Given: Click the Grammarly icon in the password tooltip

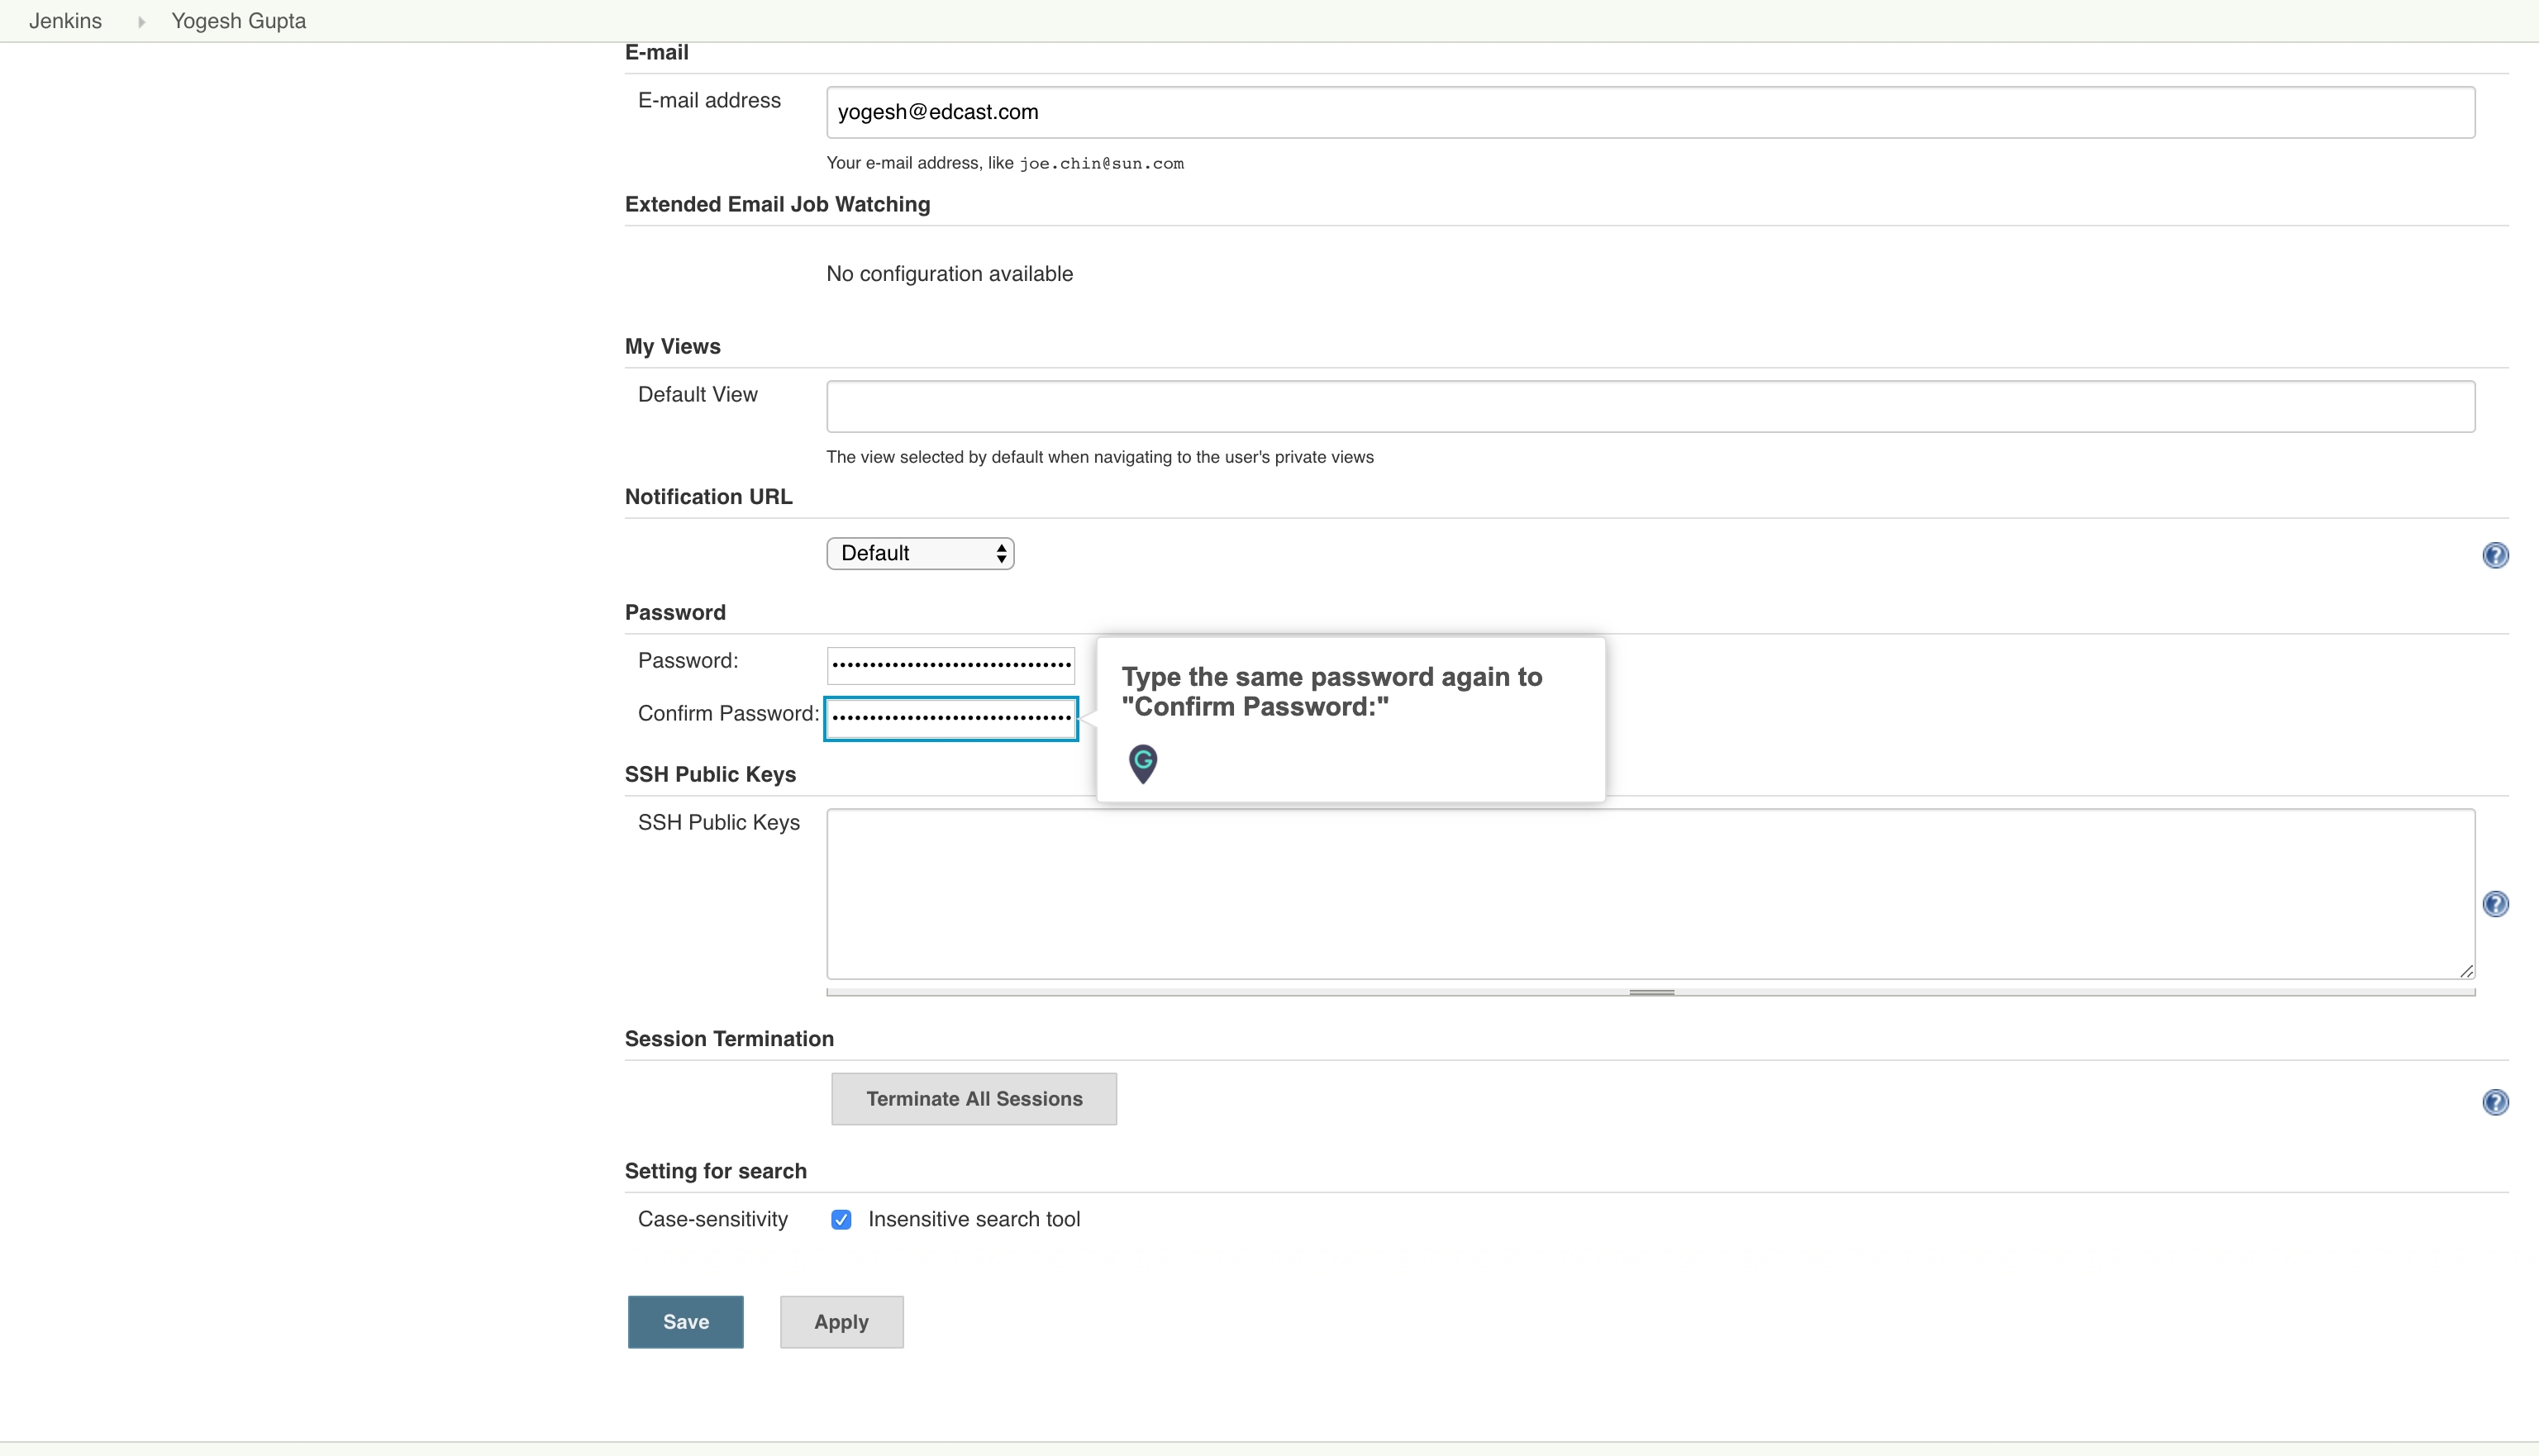Looking at the screenshot, I should coord(1142,763).
